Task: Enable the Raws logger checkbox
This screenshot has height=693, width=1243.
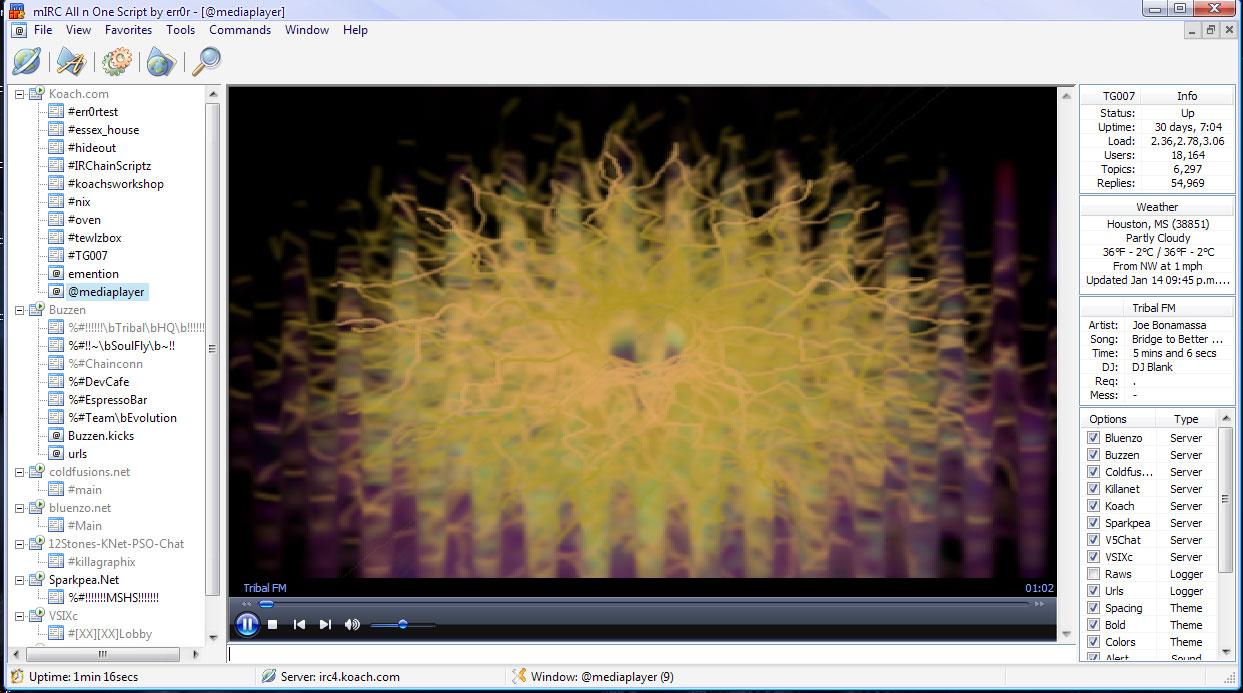Action: click(1093, 574)
